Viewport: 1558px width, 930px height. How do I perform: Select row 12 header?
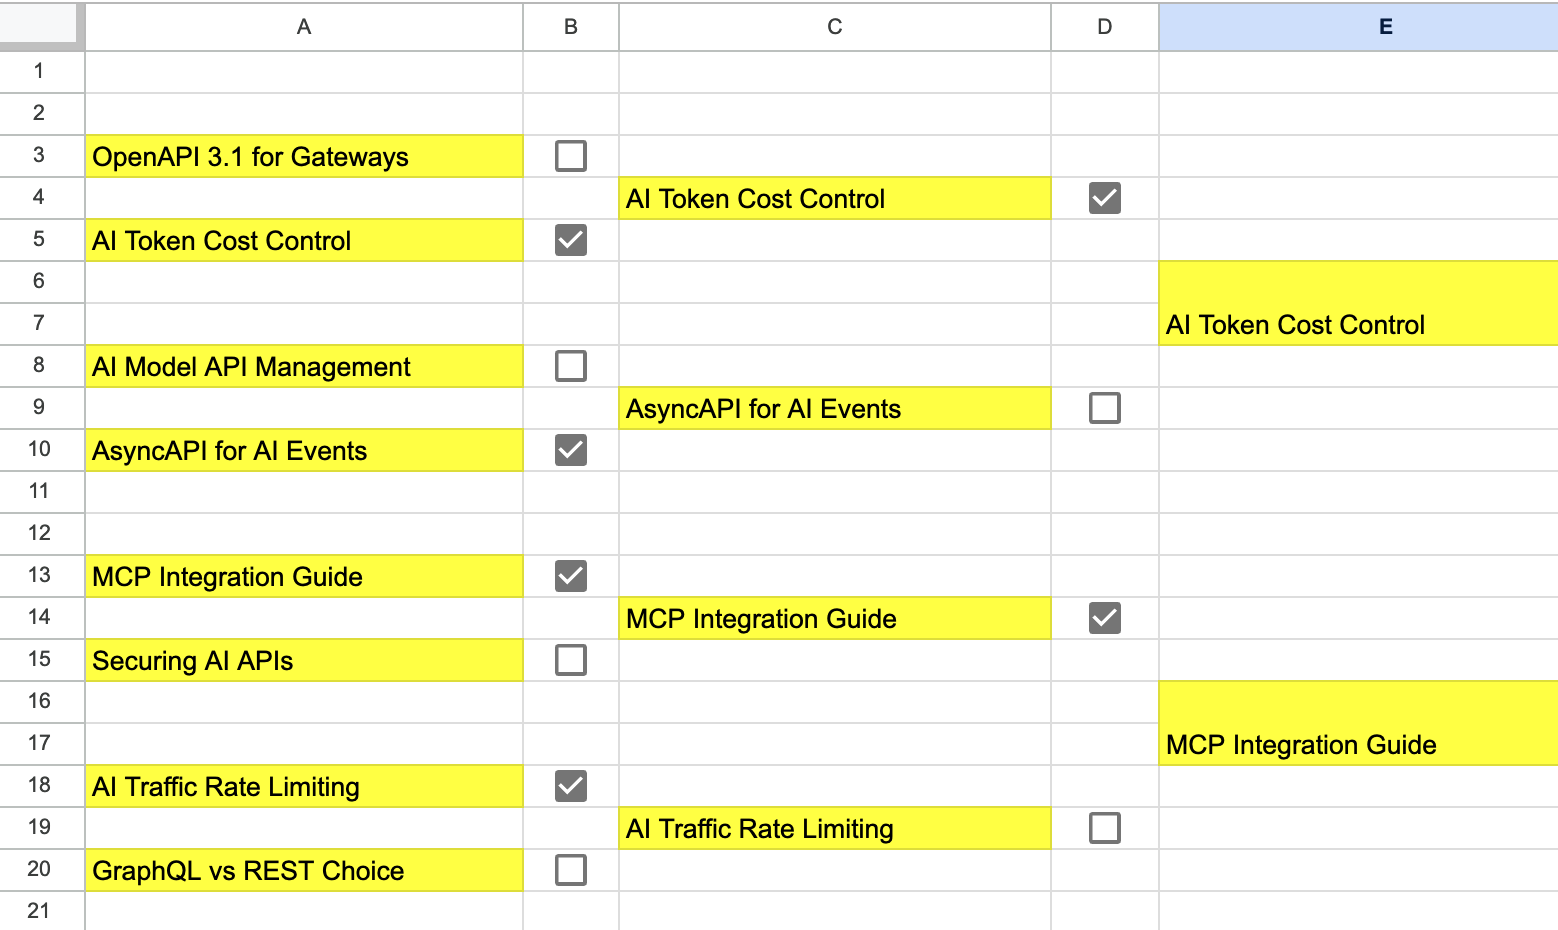coord(40,533)
